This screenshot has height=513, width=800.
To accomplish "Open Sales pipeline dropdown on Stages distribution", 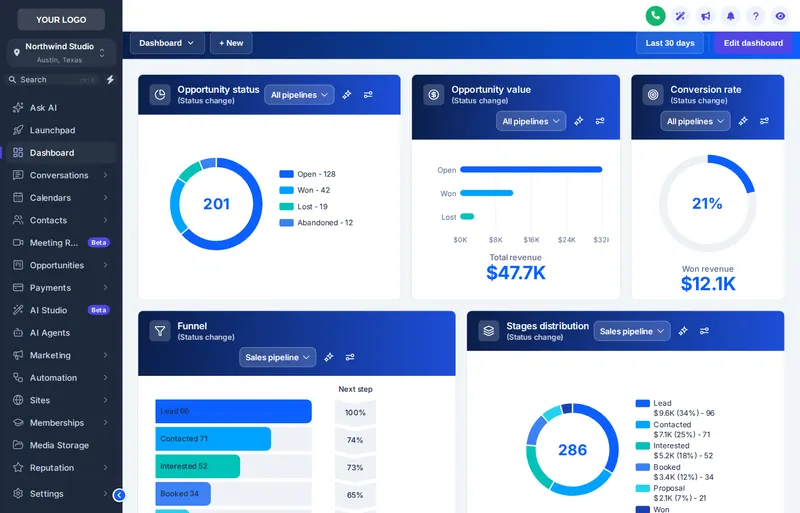I will (632, 331).
